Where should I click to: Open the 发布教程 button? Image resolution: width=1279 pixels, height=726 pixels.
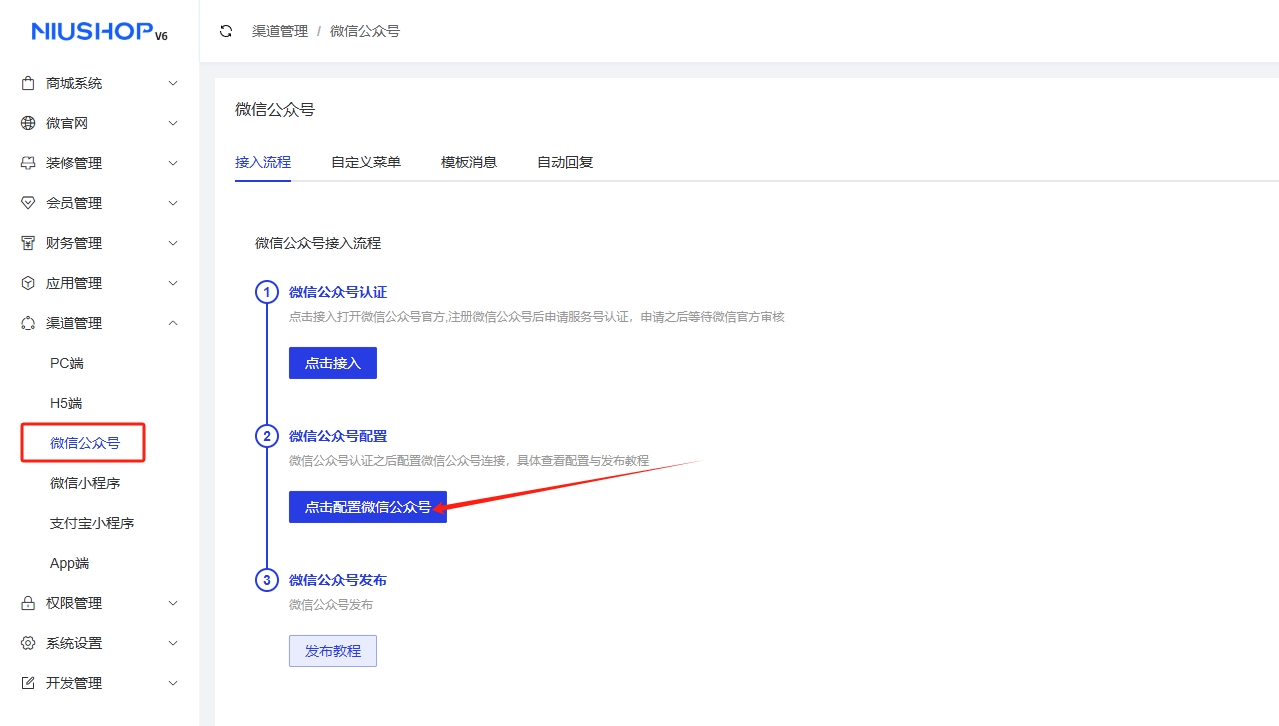332,651
